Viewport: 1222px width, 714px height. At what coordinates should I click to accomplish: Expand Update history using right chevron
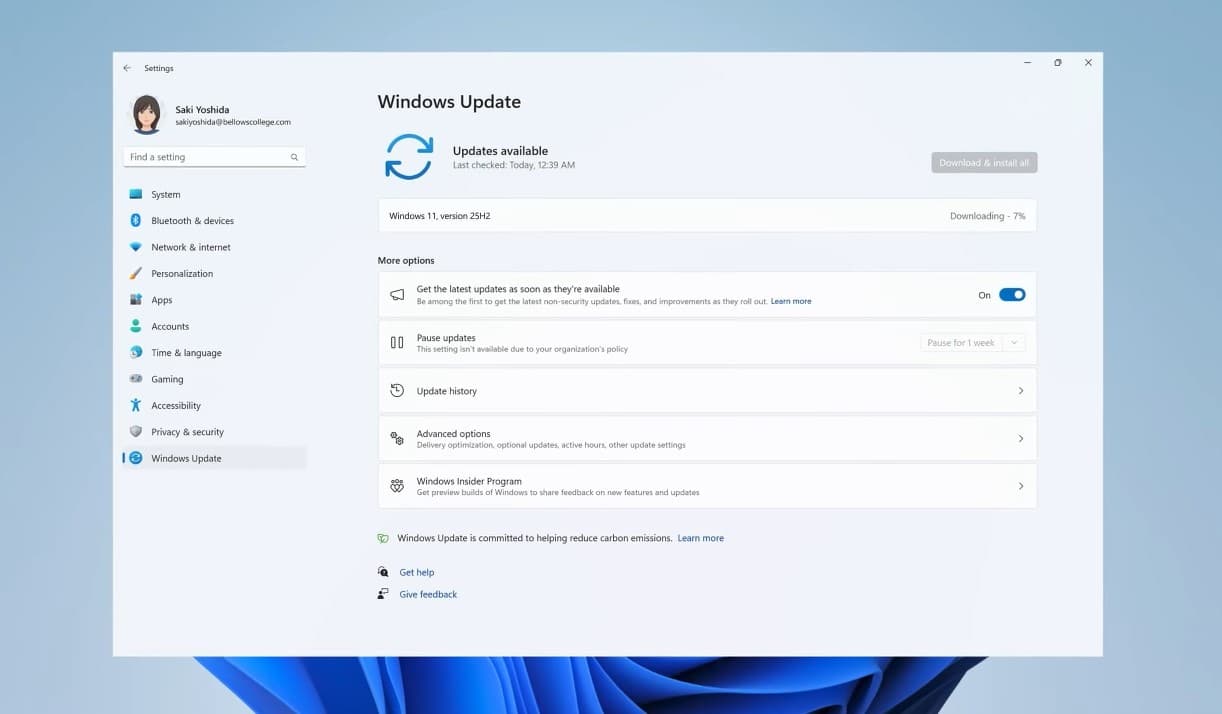tap(1020, 391)
